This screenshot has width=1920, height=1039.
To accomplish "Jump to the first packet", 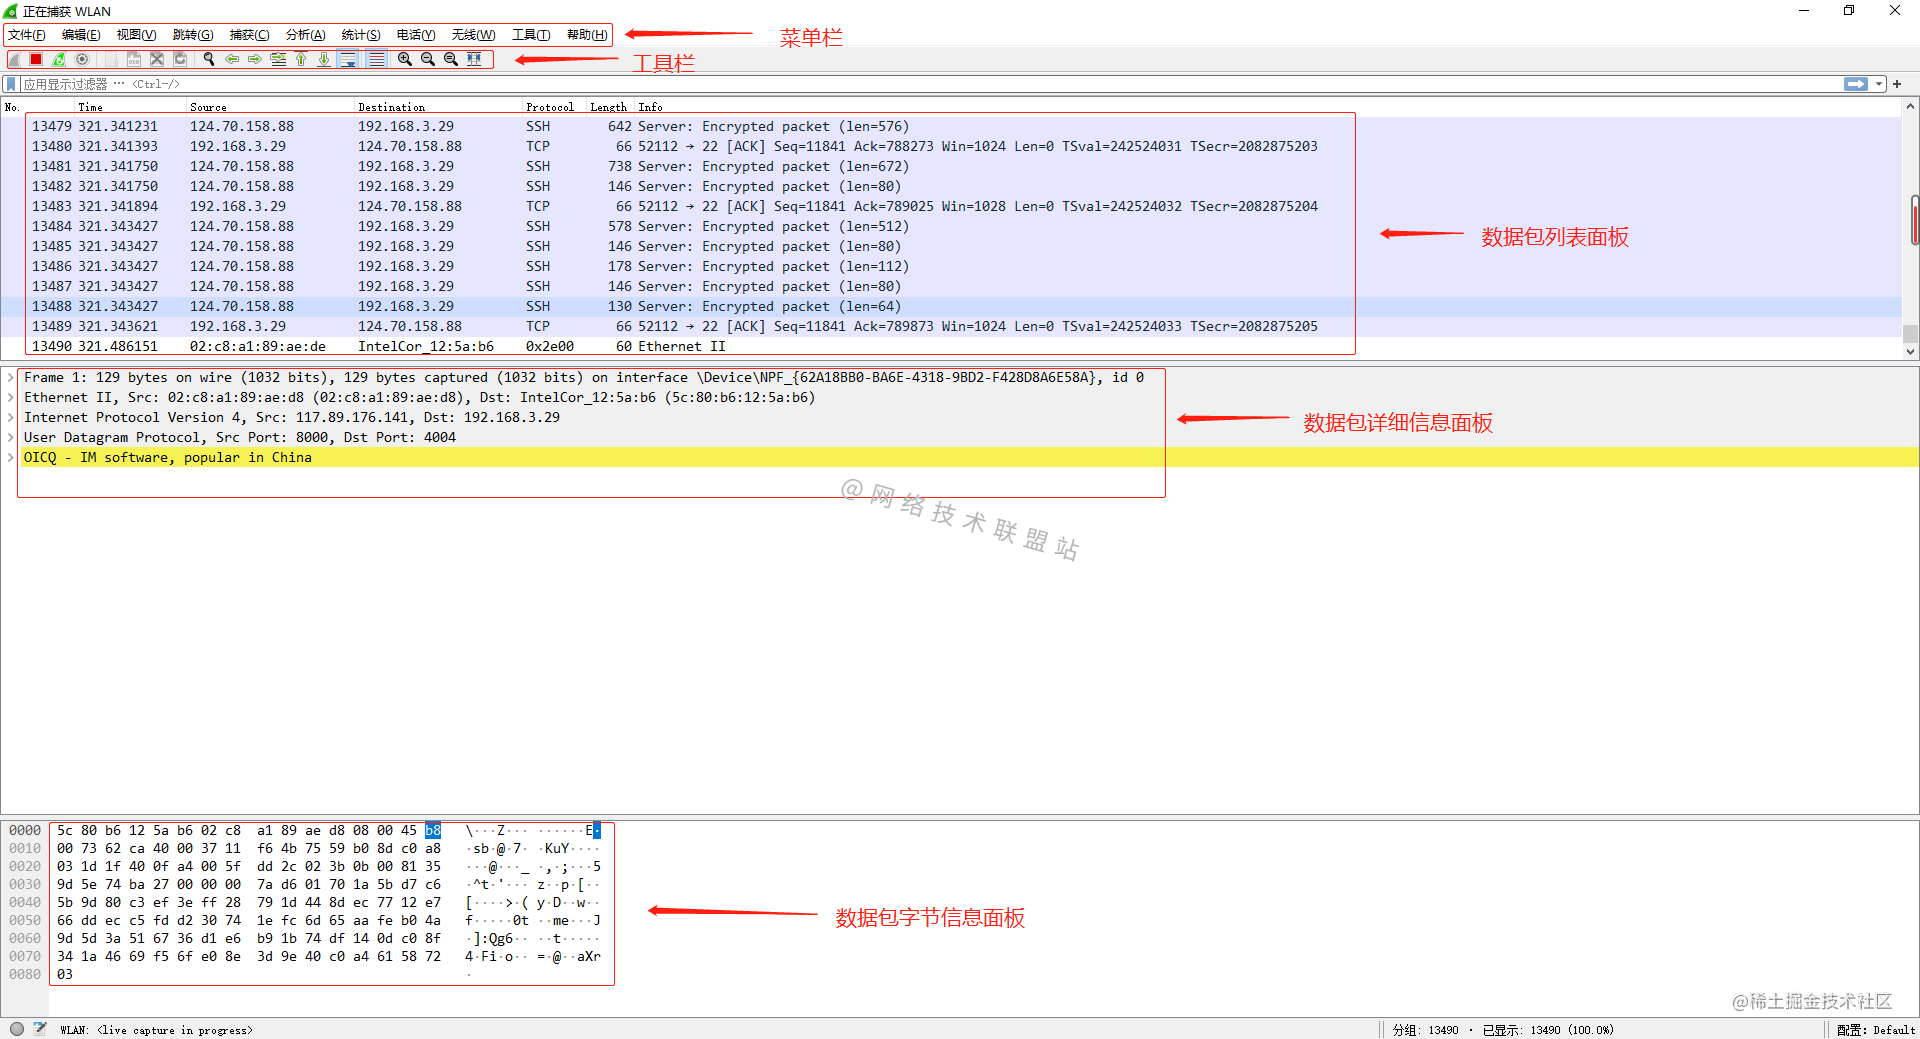I will [x=302, y=59].
